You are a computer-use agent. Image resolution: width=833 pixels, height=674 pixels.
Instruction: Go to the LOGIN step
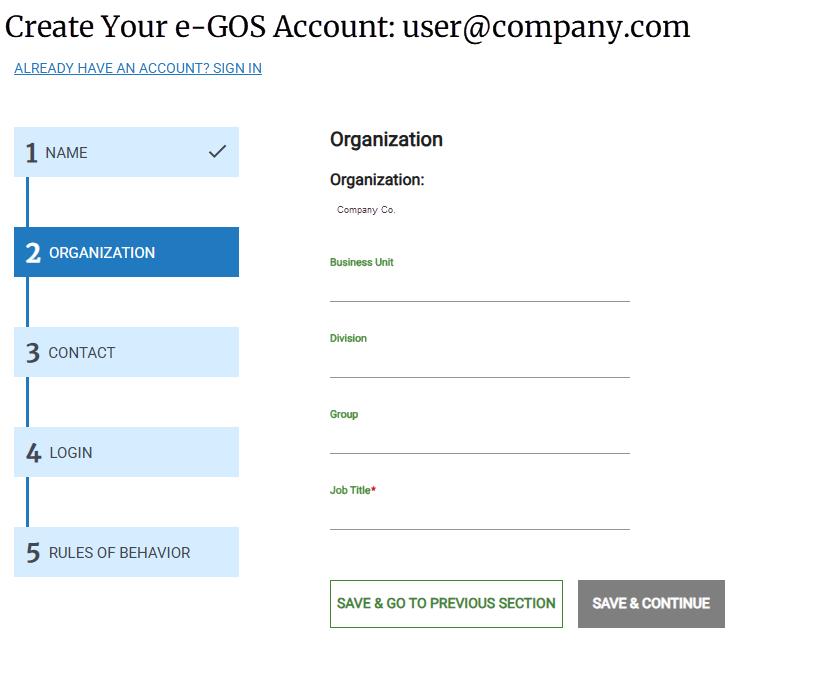pyautogui.click(x=126, y=452)
